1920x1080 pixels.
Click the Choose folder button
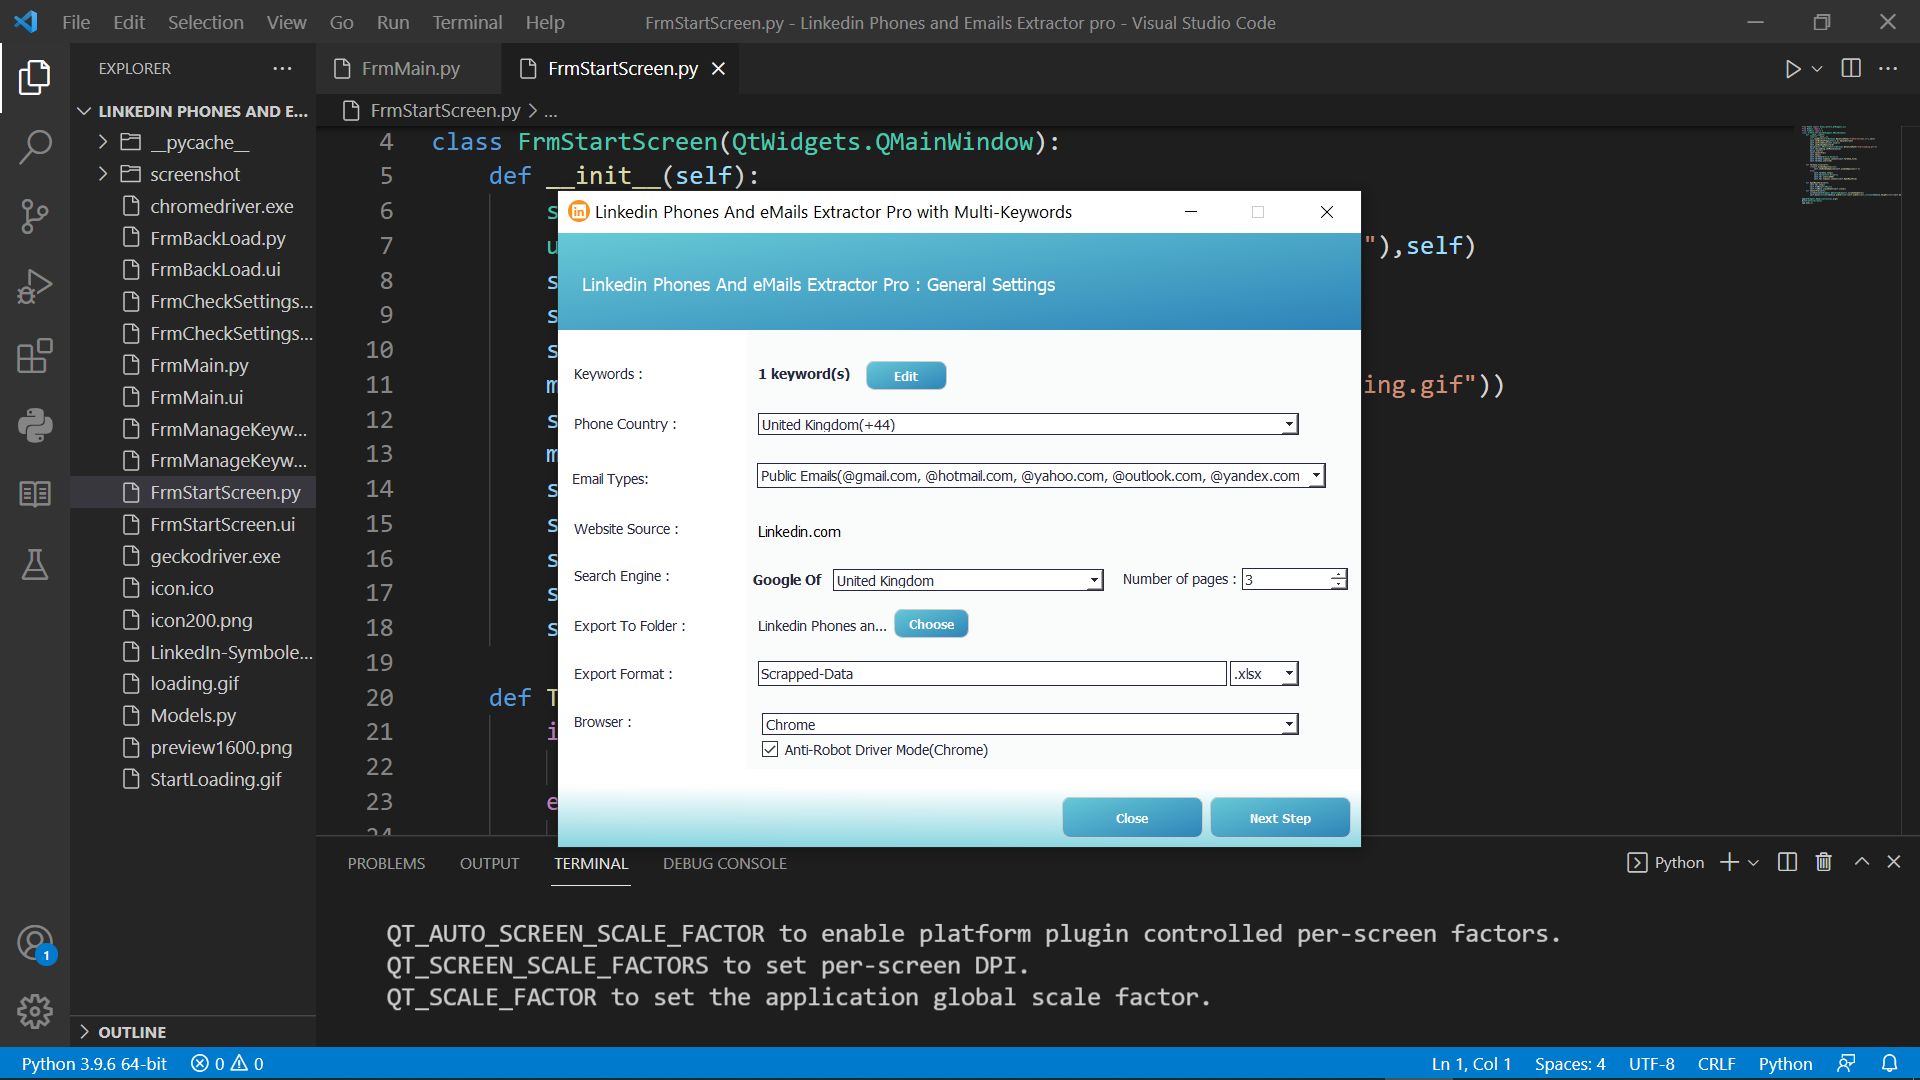point(931,624)
